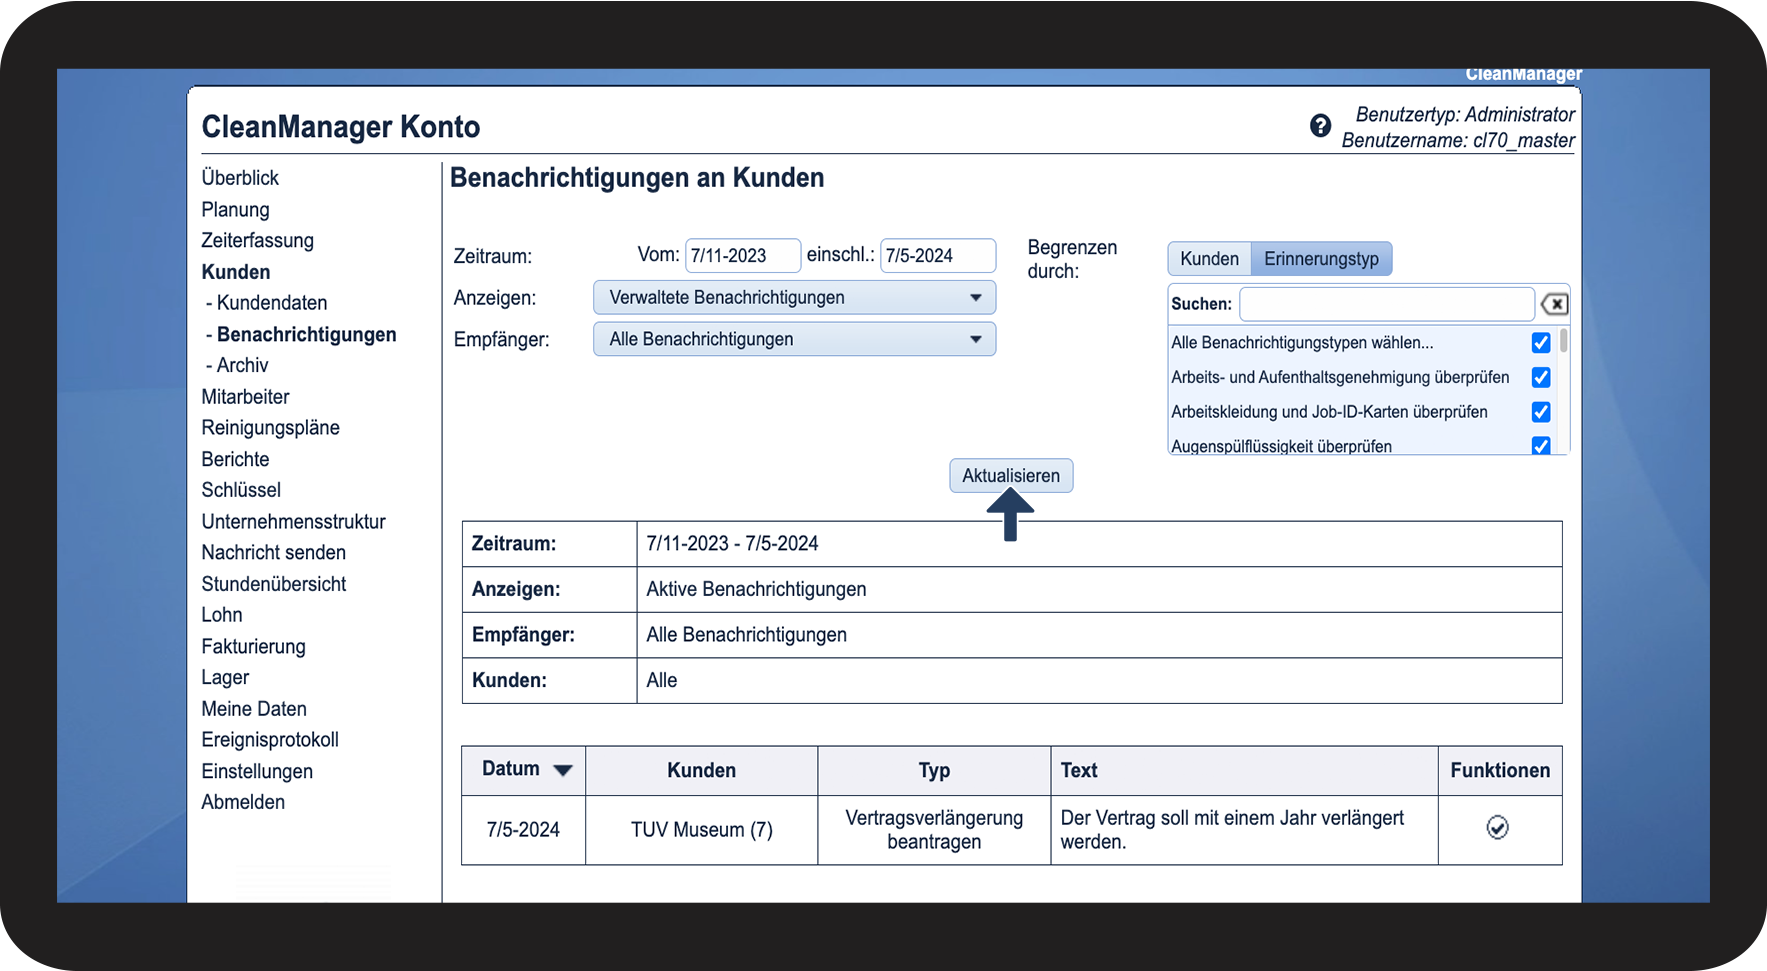Click the Suchen search input field

(x=1386, y=304)
